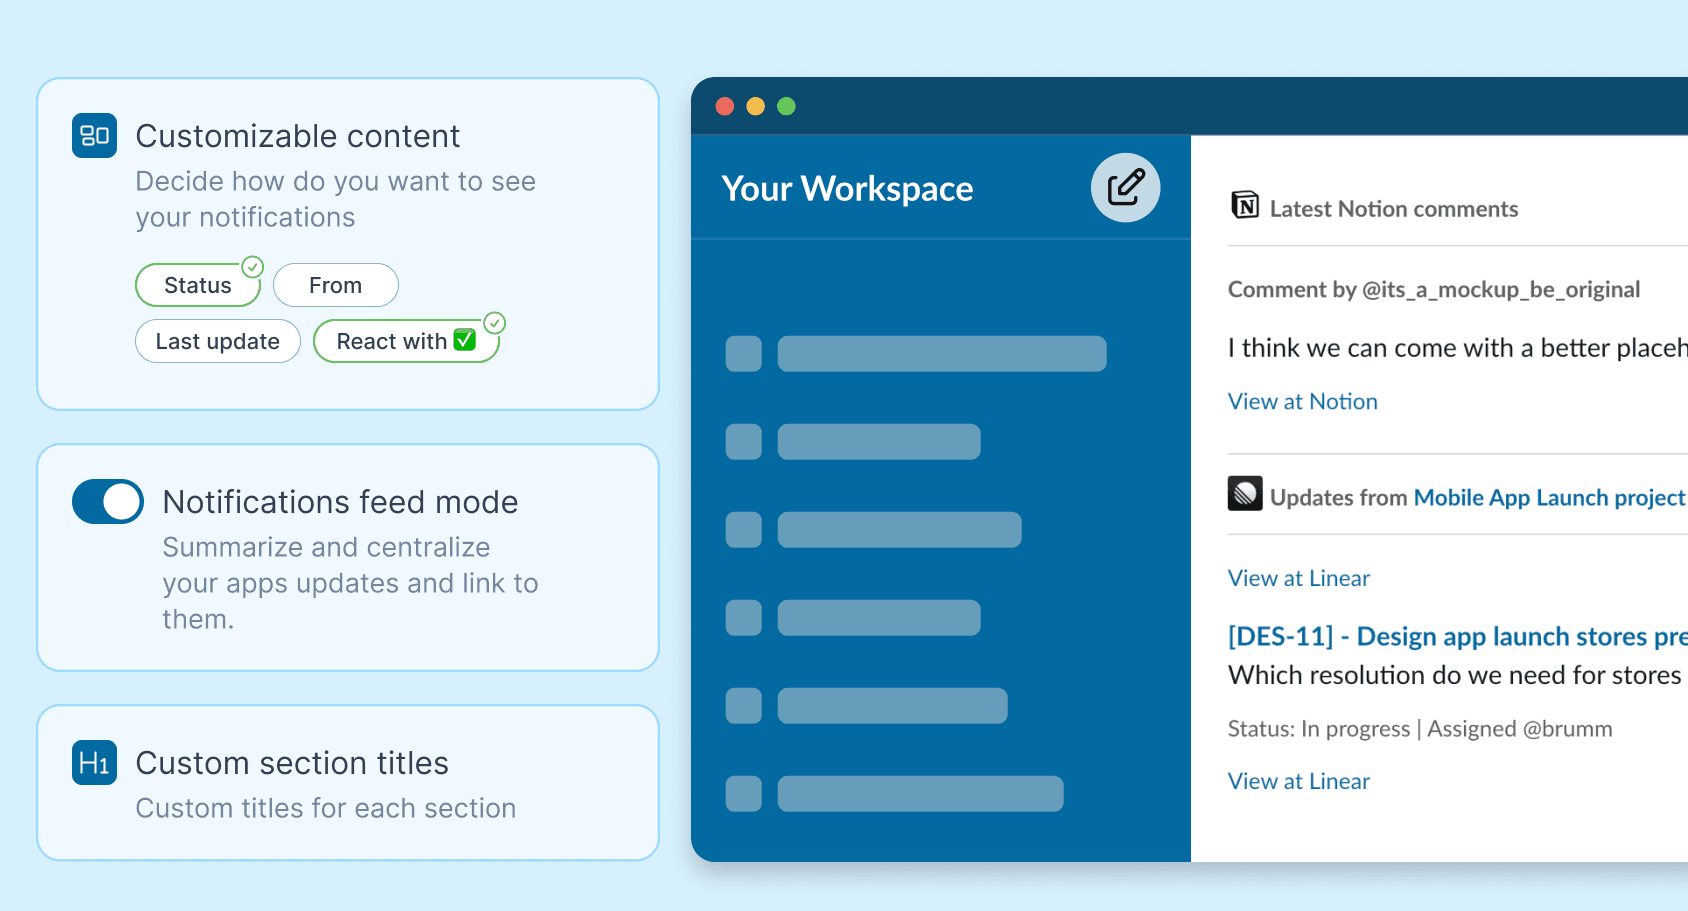Click the green checkbox emoji in React with
Viewport: 1688px width, 911px height.
click(x=465, y=341)
